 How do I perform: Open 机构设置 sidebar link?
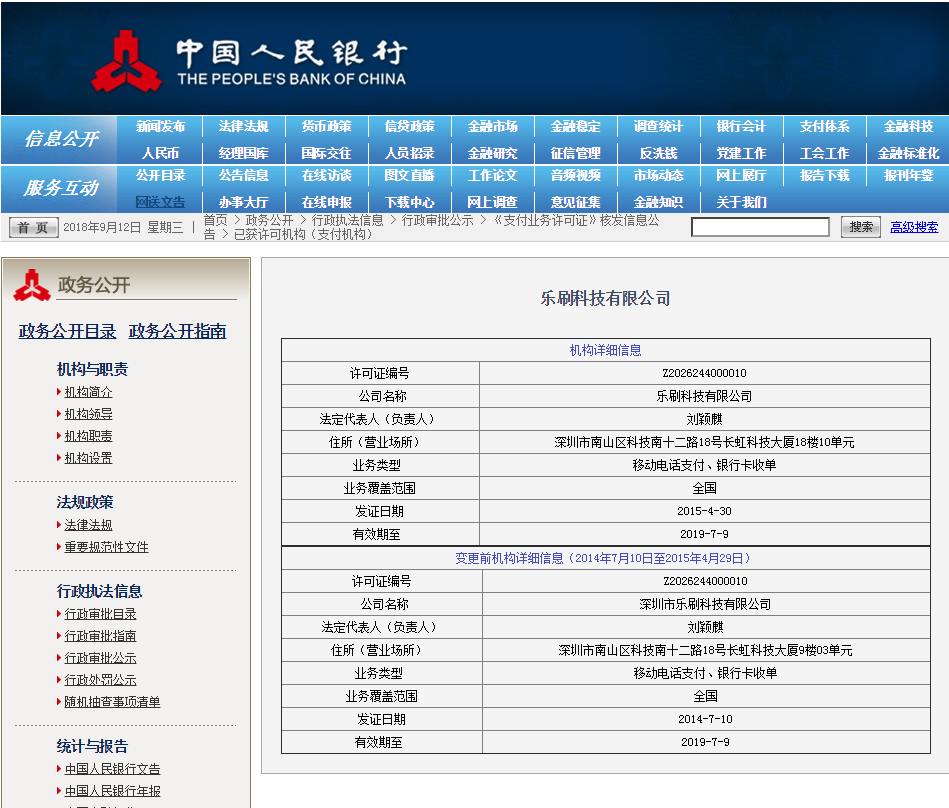(88, 458)
